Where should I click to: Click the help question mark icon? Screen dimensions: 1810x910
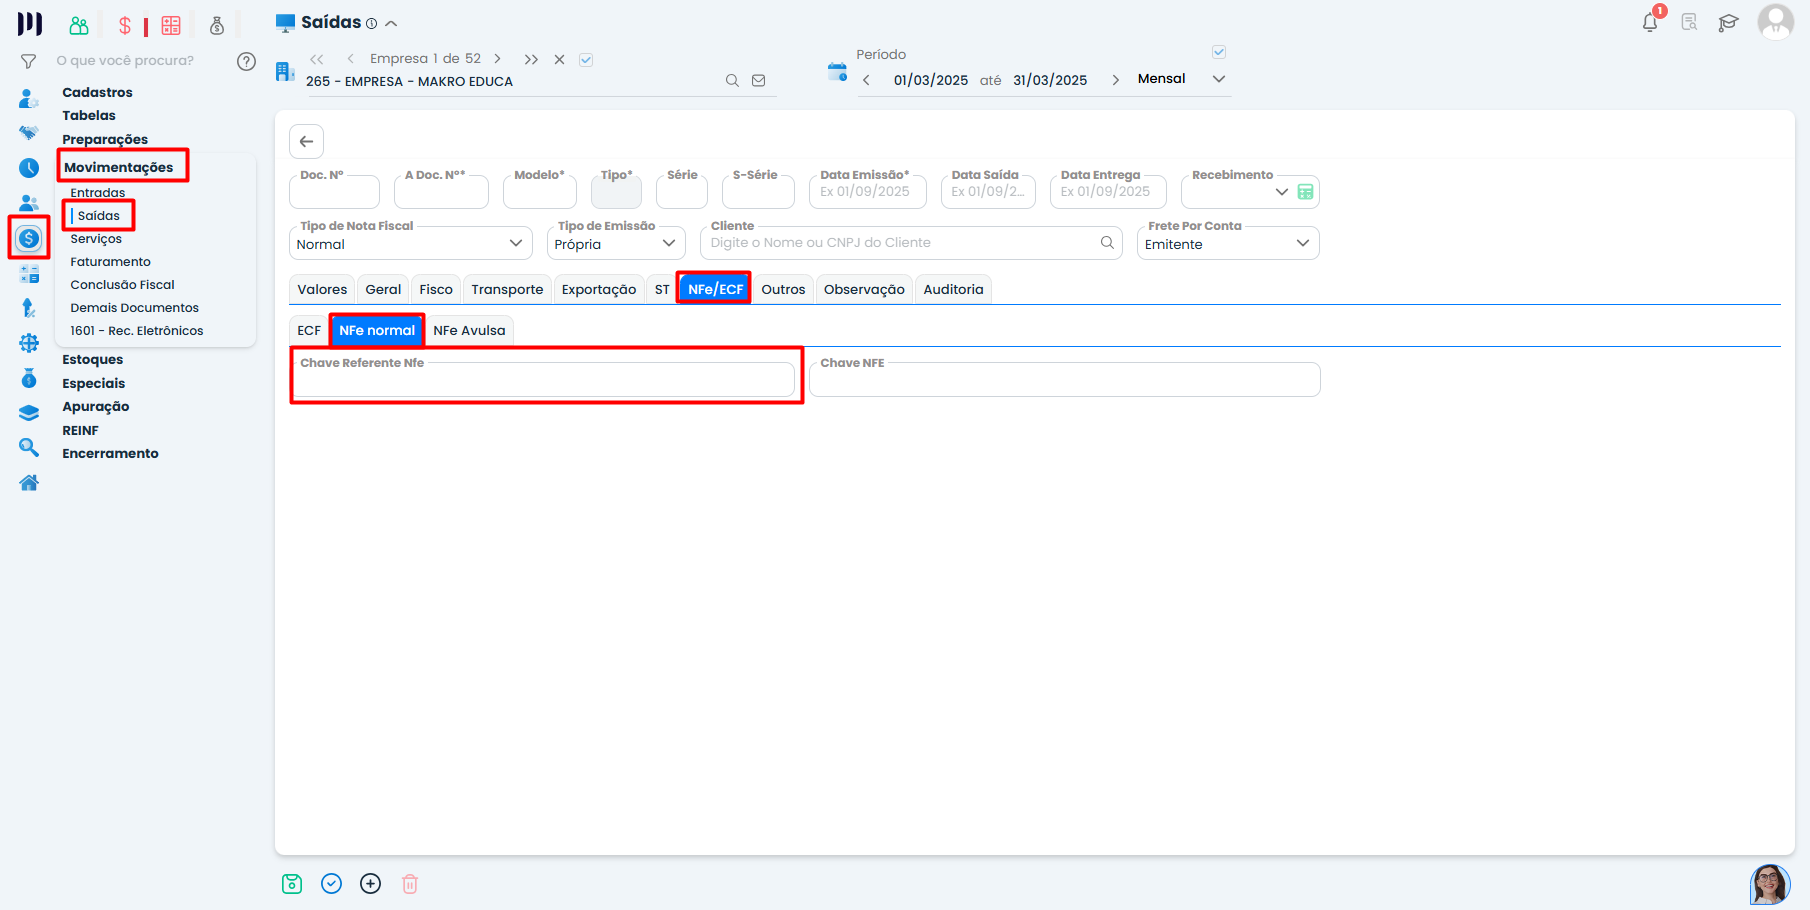246,61
